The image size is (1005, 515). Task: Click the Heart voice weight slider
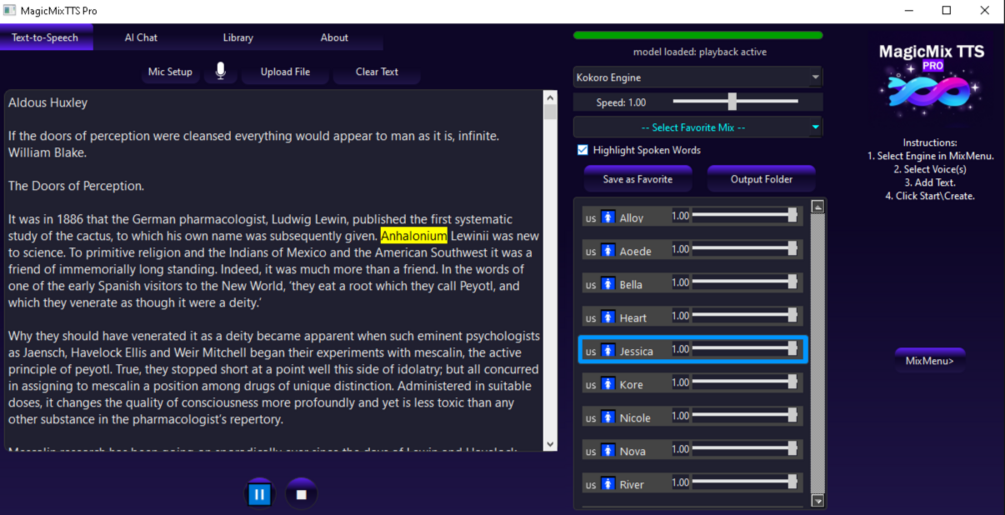coord(745,316)
